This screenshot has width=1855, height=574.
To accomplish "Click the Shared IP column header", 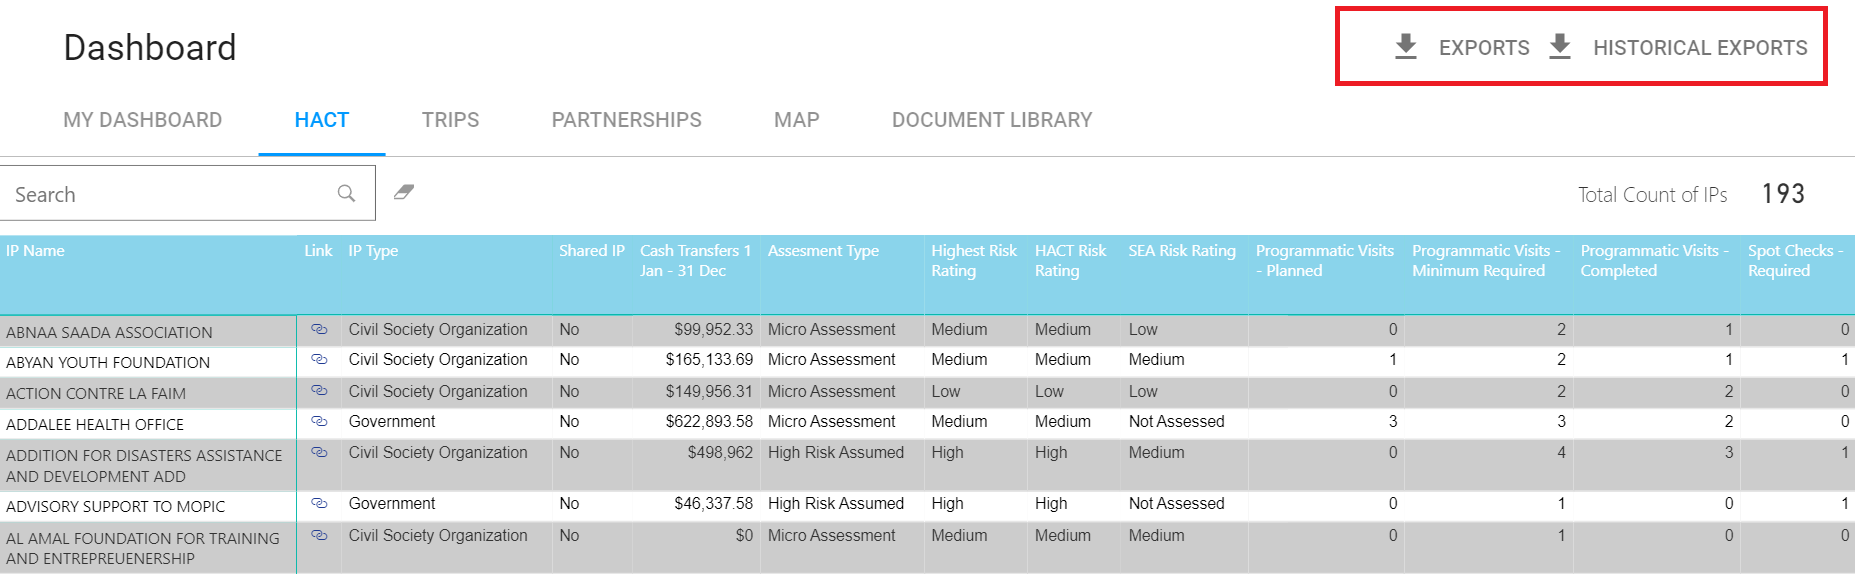I will tap(592, 251).
